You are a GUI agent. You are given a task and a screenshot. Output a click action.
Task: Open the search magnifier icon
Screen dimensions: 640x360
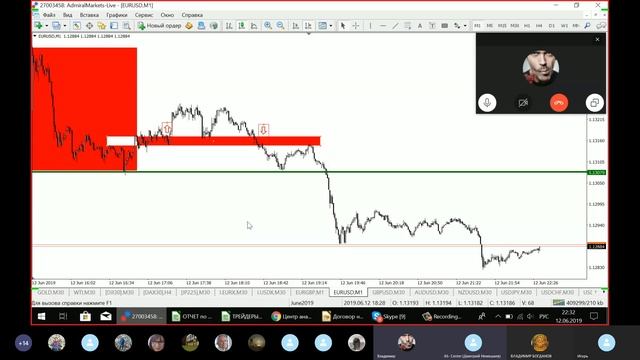587,26
